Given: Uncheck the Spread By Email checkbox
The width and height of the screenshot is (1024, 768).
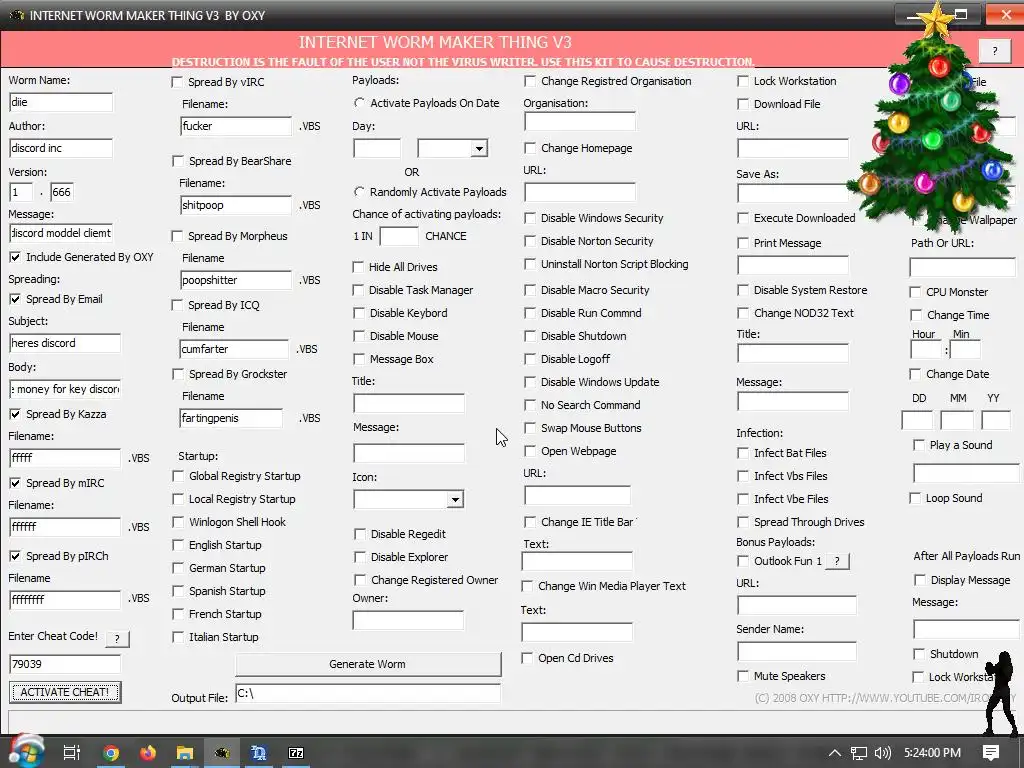Looking at the screenshot, I should pos(15,299).
